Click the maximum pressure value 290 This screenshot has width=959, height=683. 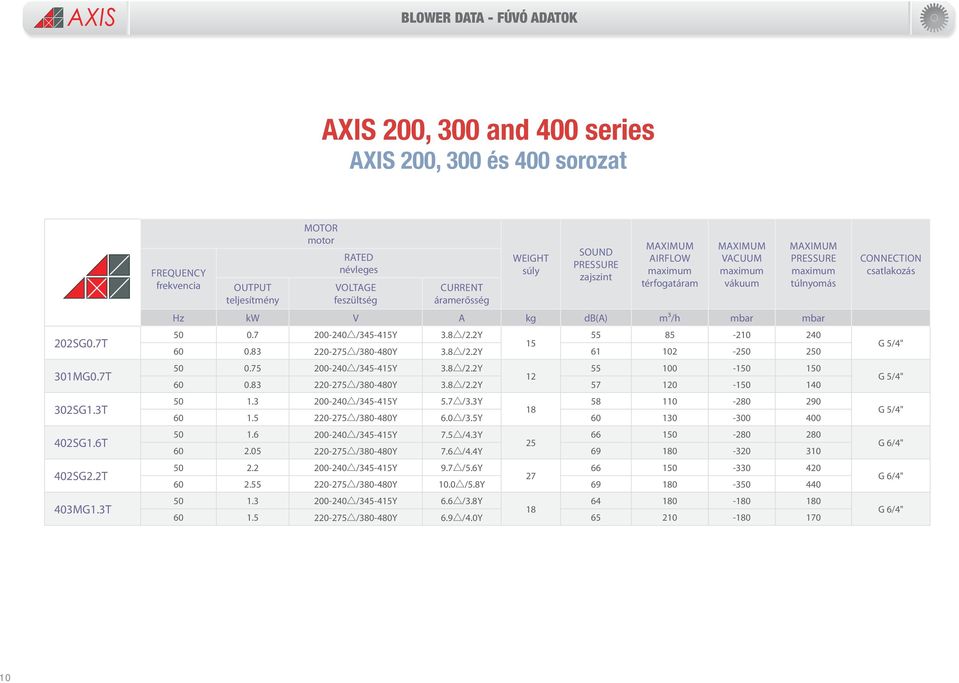tap(813, 402)
